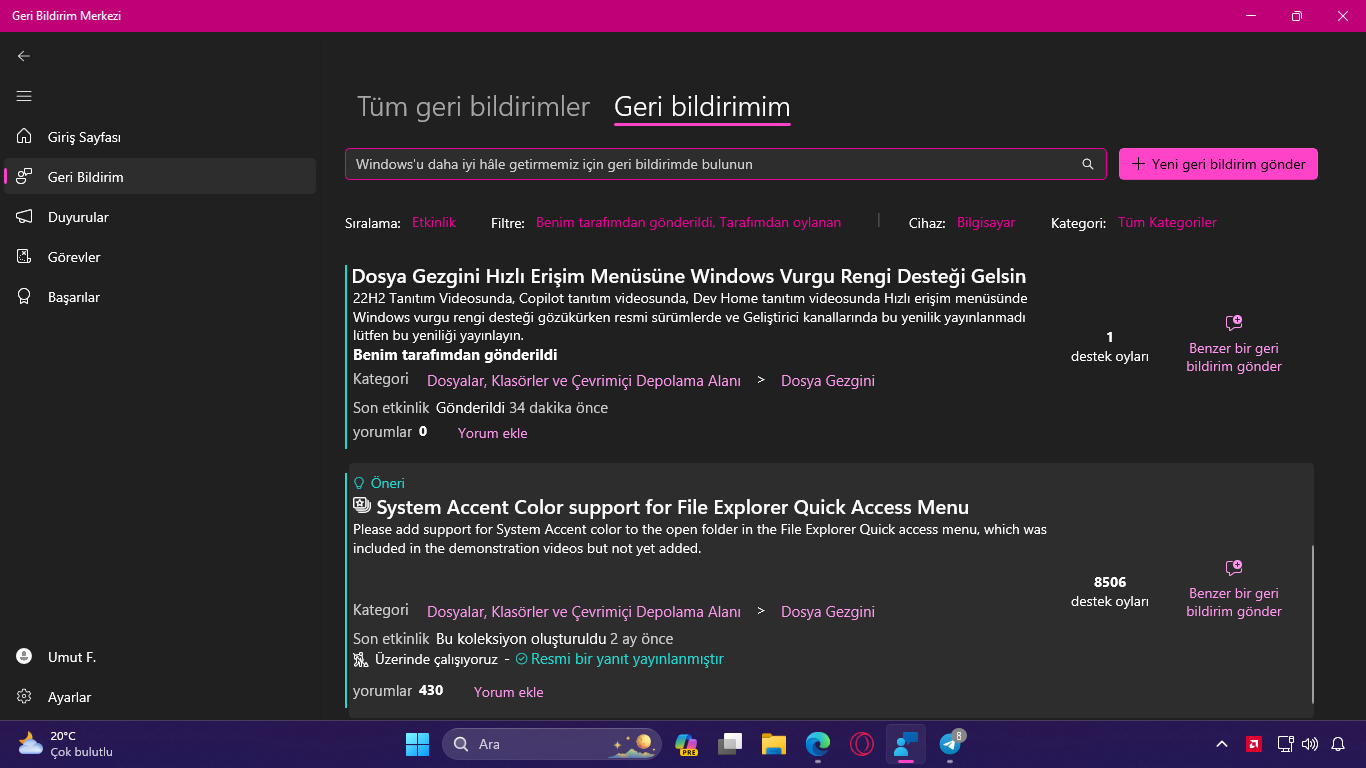1366x768 pixels.
Task: Click the feedback list vertical scrollbar
Action: click(x=1313, y=623)
